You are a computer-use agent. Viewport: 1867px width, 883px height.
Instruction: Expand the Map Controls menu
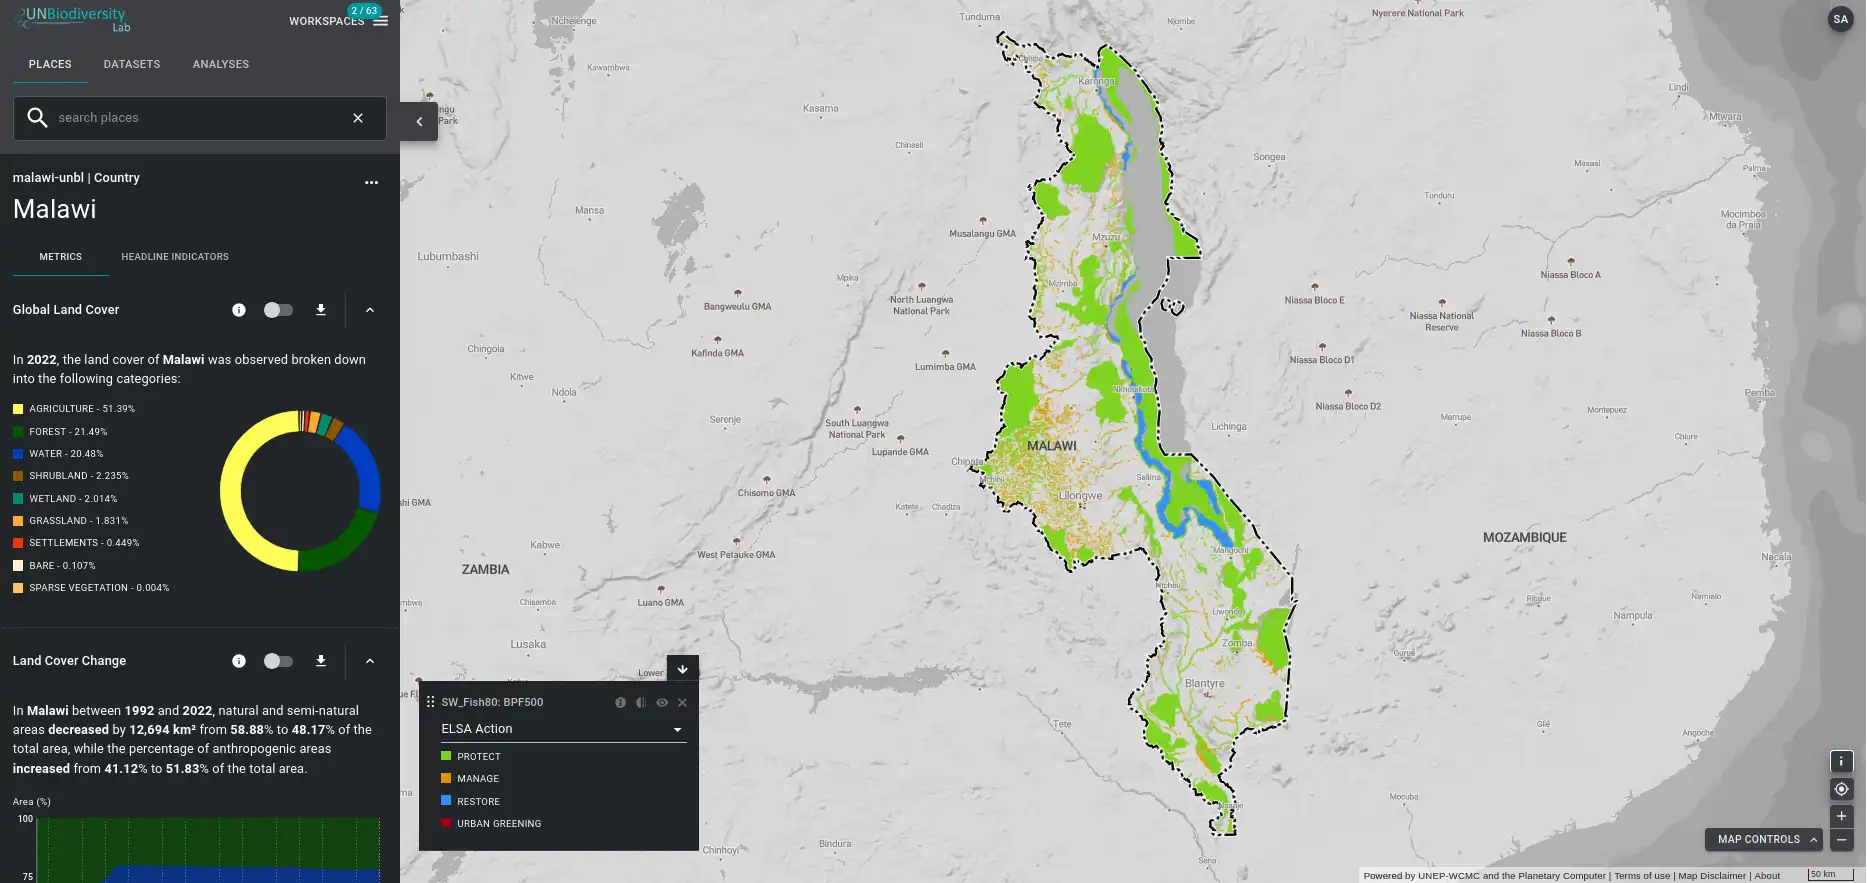click(x=1764, y=840)
